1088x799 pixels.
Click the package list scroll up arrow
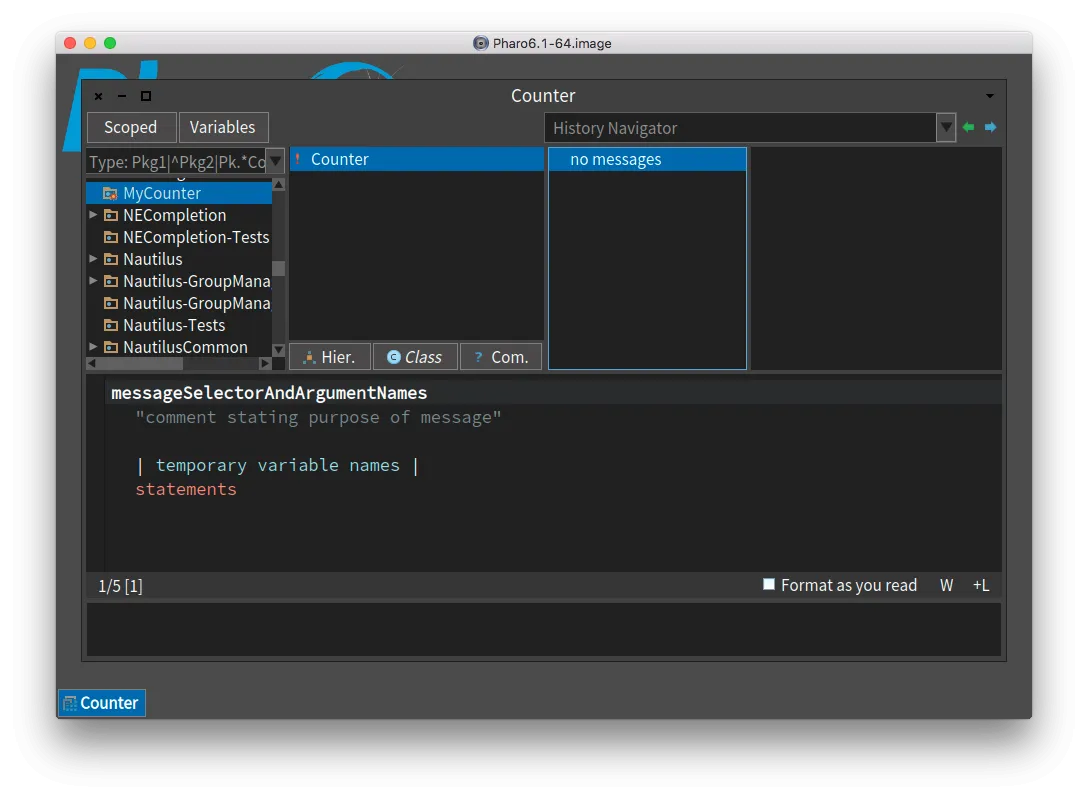pyautogui.click(x=278, y=184)
